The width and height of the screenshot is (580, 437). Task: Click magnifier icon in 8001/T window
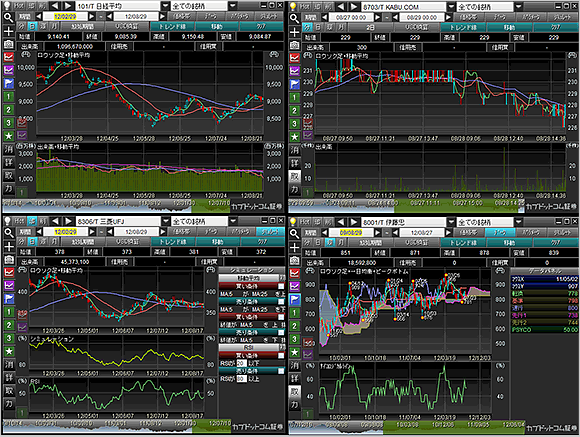[294, 233]
